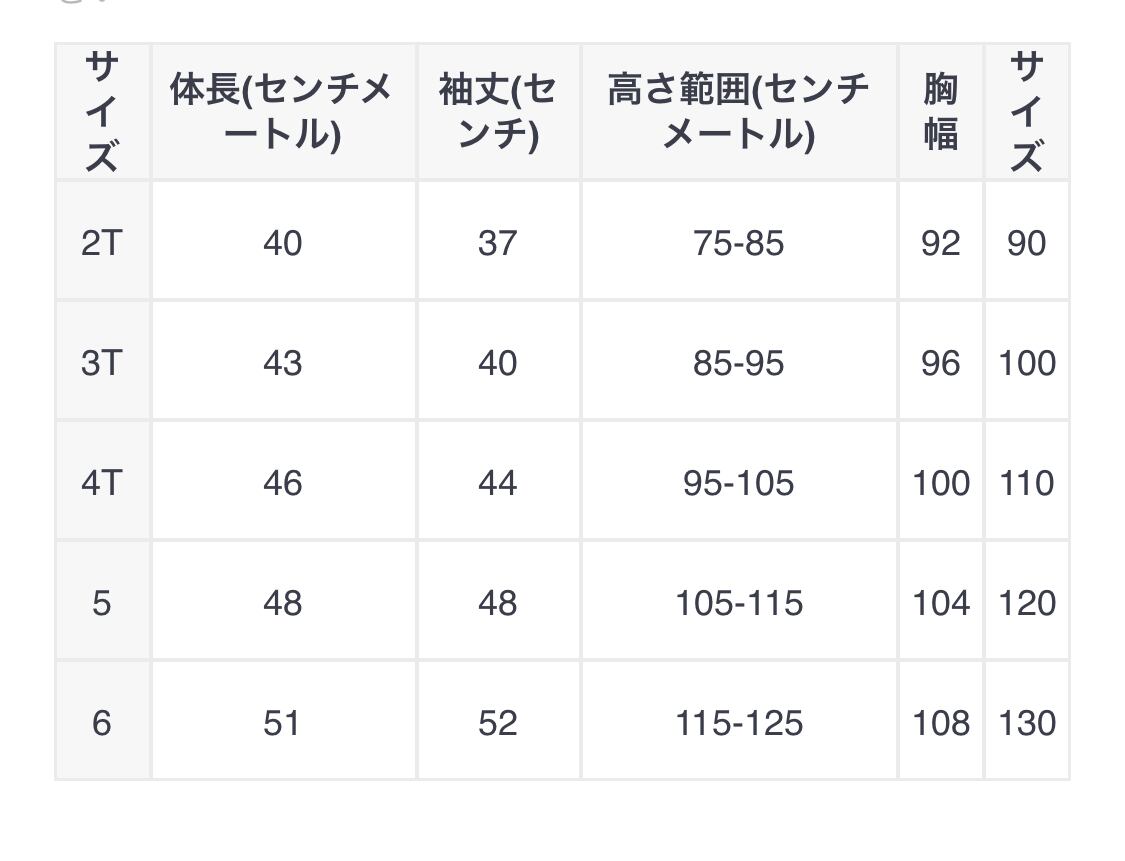
Task: Click the size value 130 cell
Action: coord(1027,723)
